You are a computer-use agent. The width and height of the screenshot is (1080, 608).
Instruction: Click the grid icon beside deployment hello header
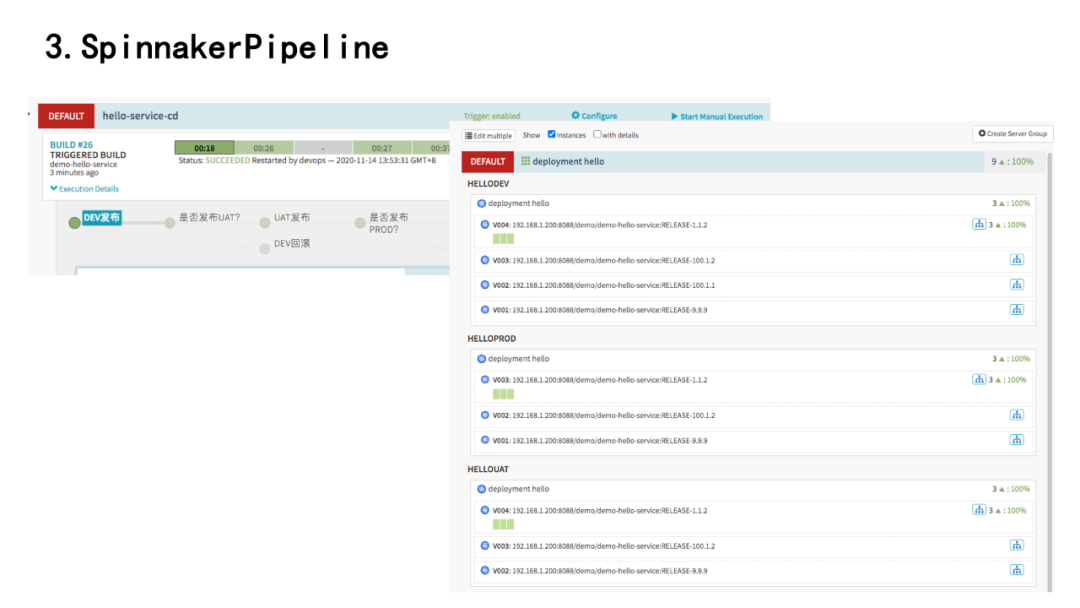click(x=526, y=161)
